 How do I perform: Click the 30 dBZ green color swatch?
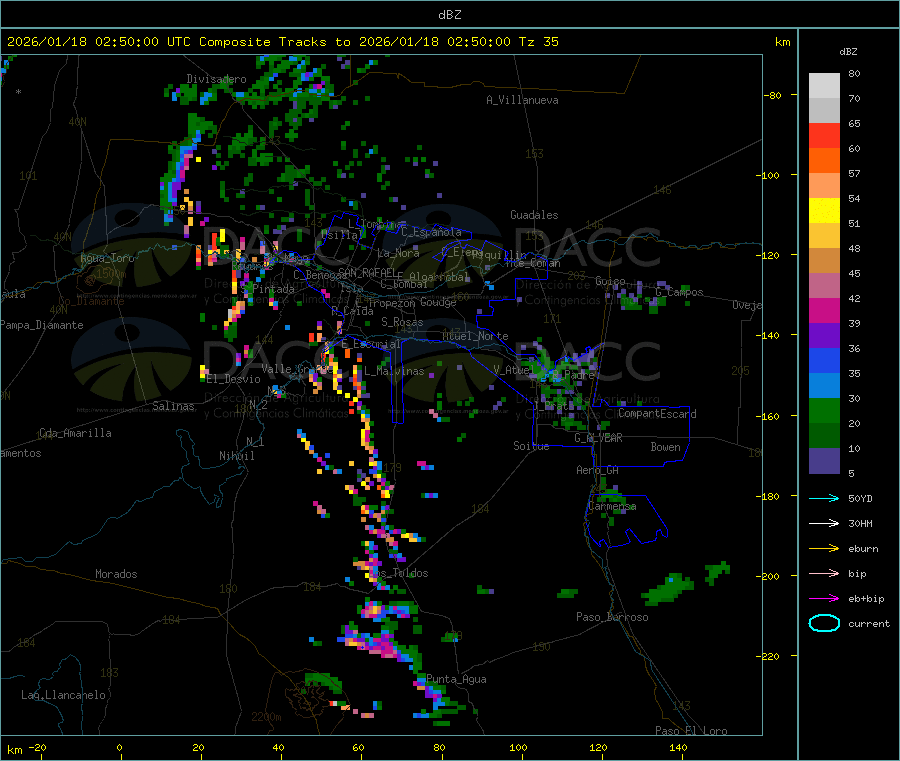click(824, 410)
